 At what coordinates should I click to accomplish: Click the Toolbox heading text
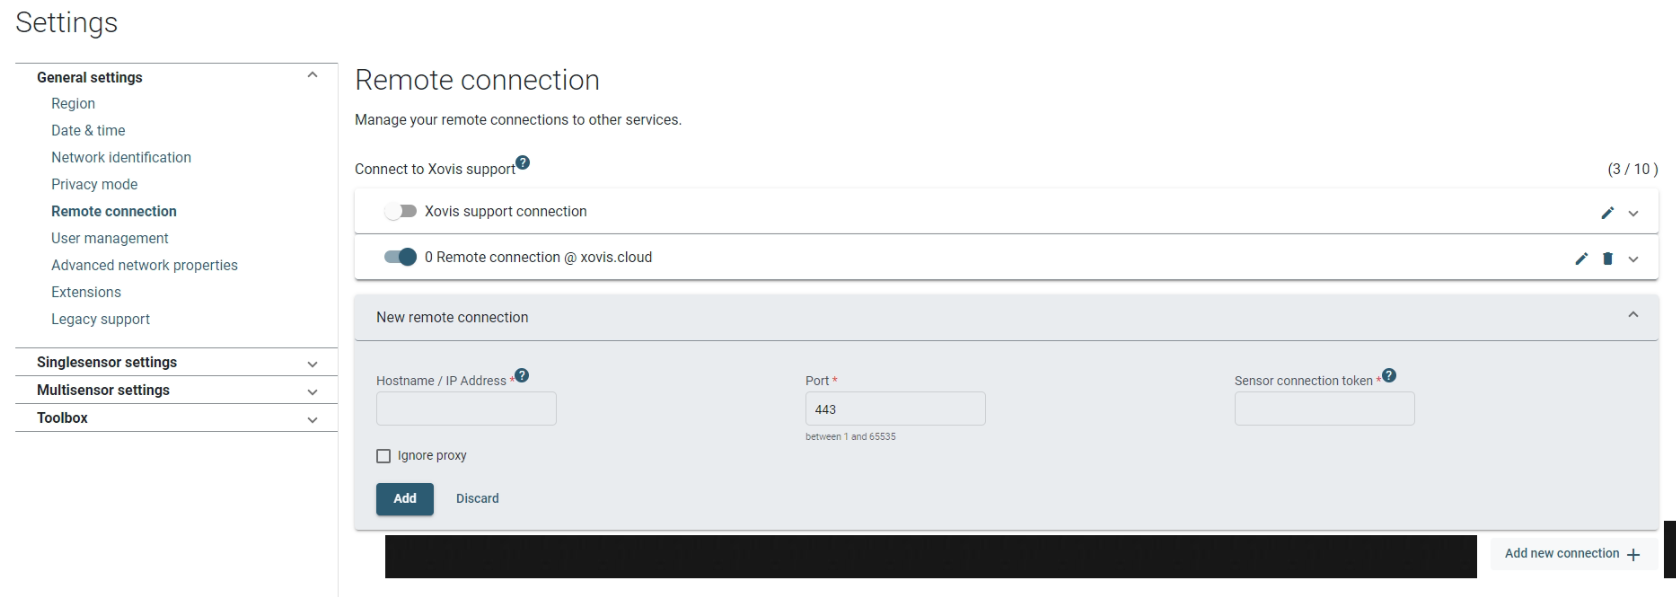(x=62, y=418)
